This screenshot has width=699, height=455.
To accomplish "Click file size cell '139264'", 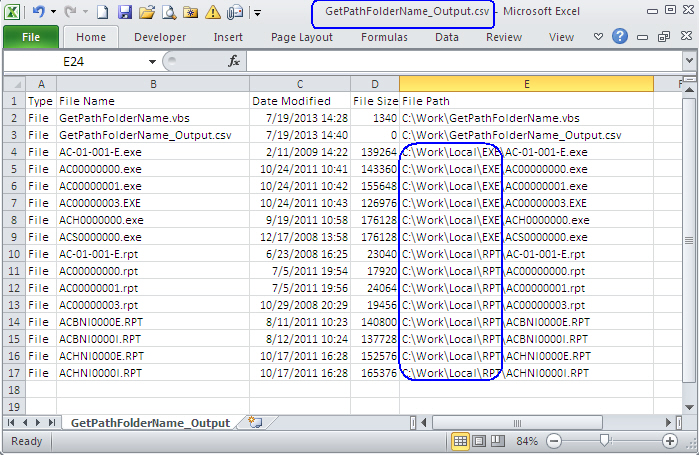I will pyautogui.click(x=375, y=152).
